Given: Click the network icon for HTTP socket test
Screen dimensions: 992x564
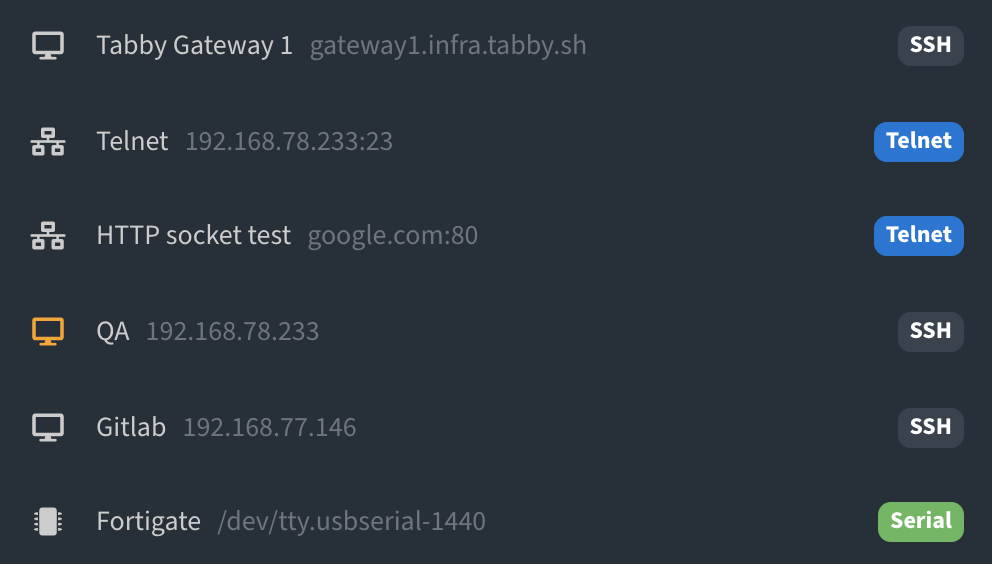Looking at the screenshot, I should (x=48, y=235).
